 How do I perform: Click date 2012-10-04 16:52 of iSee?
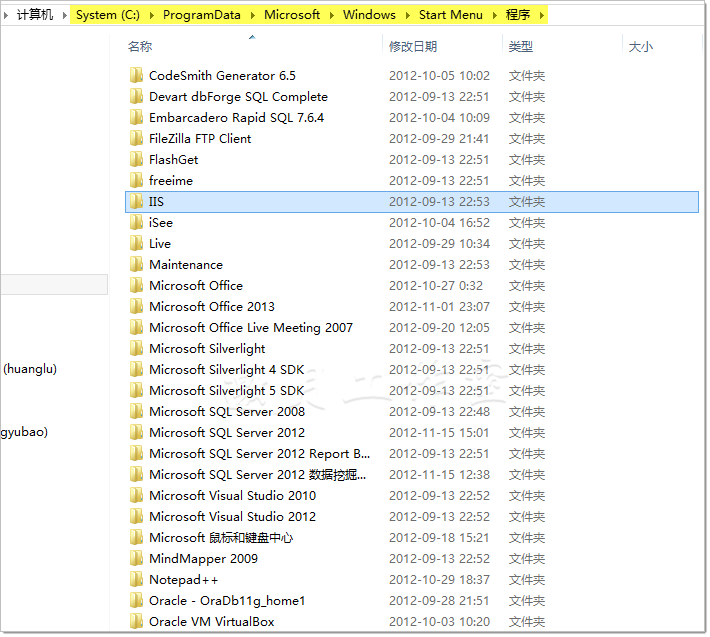point(439,223)
